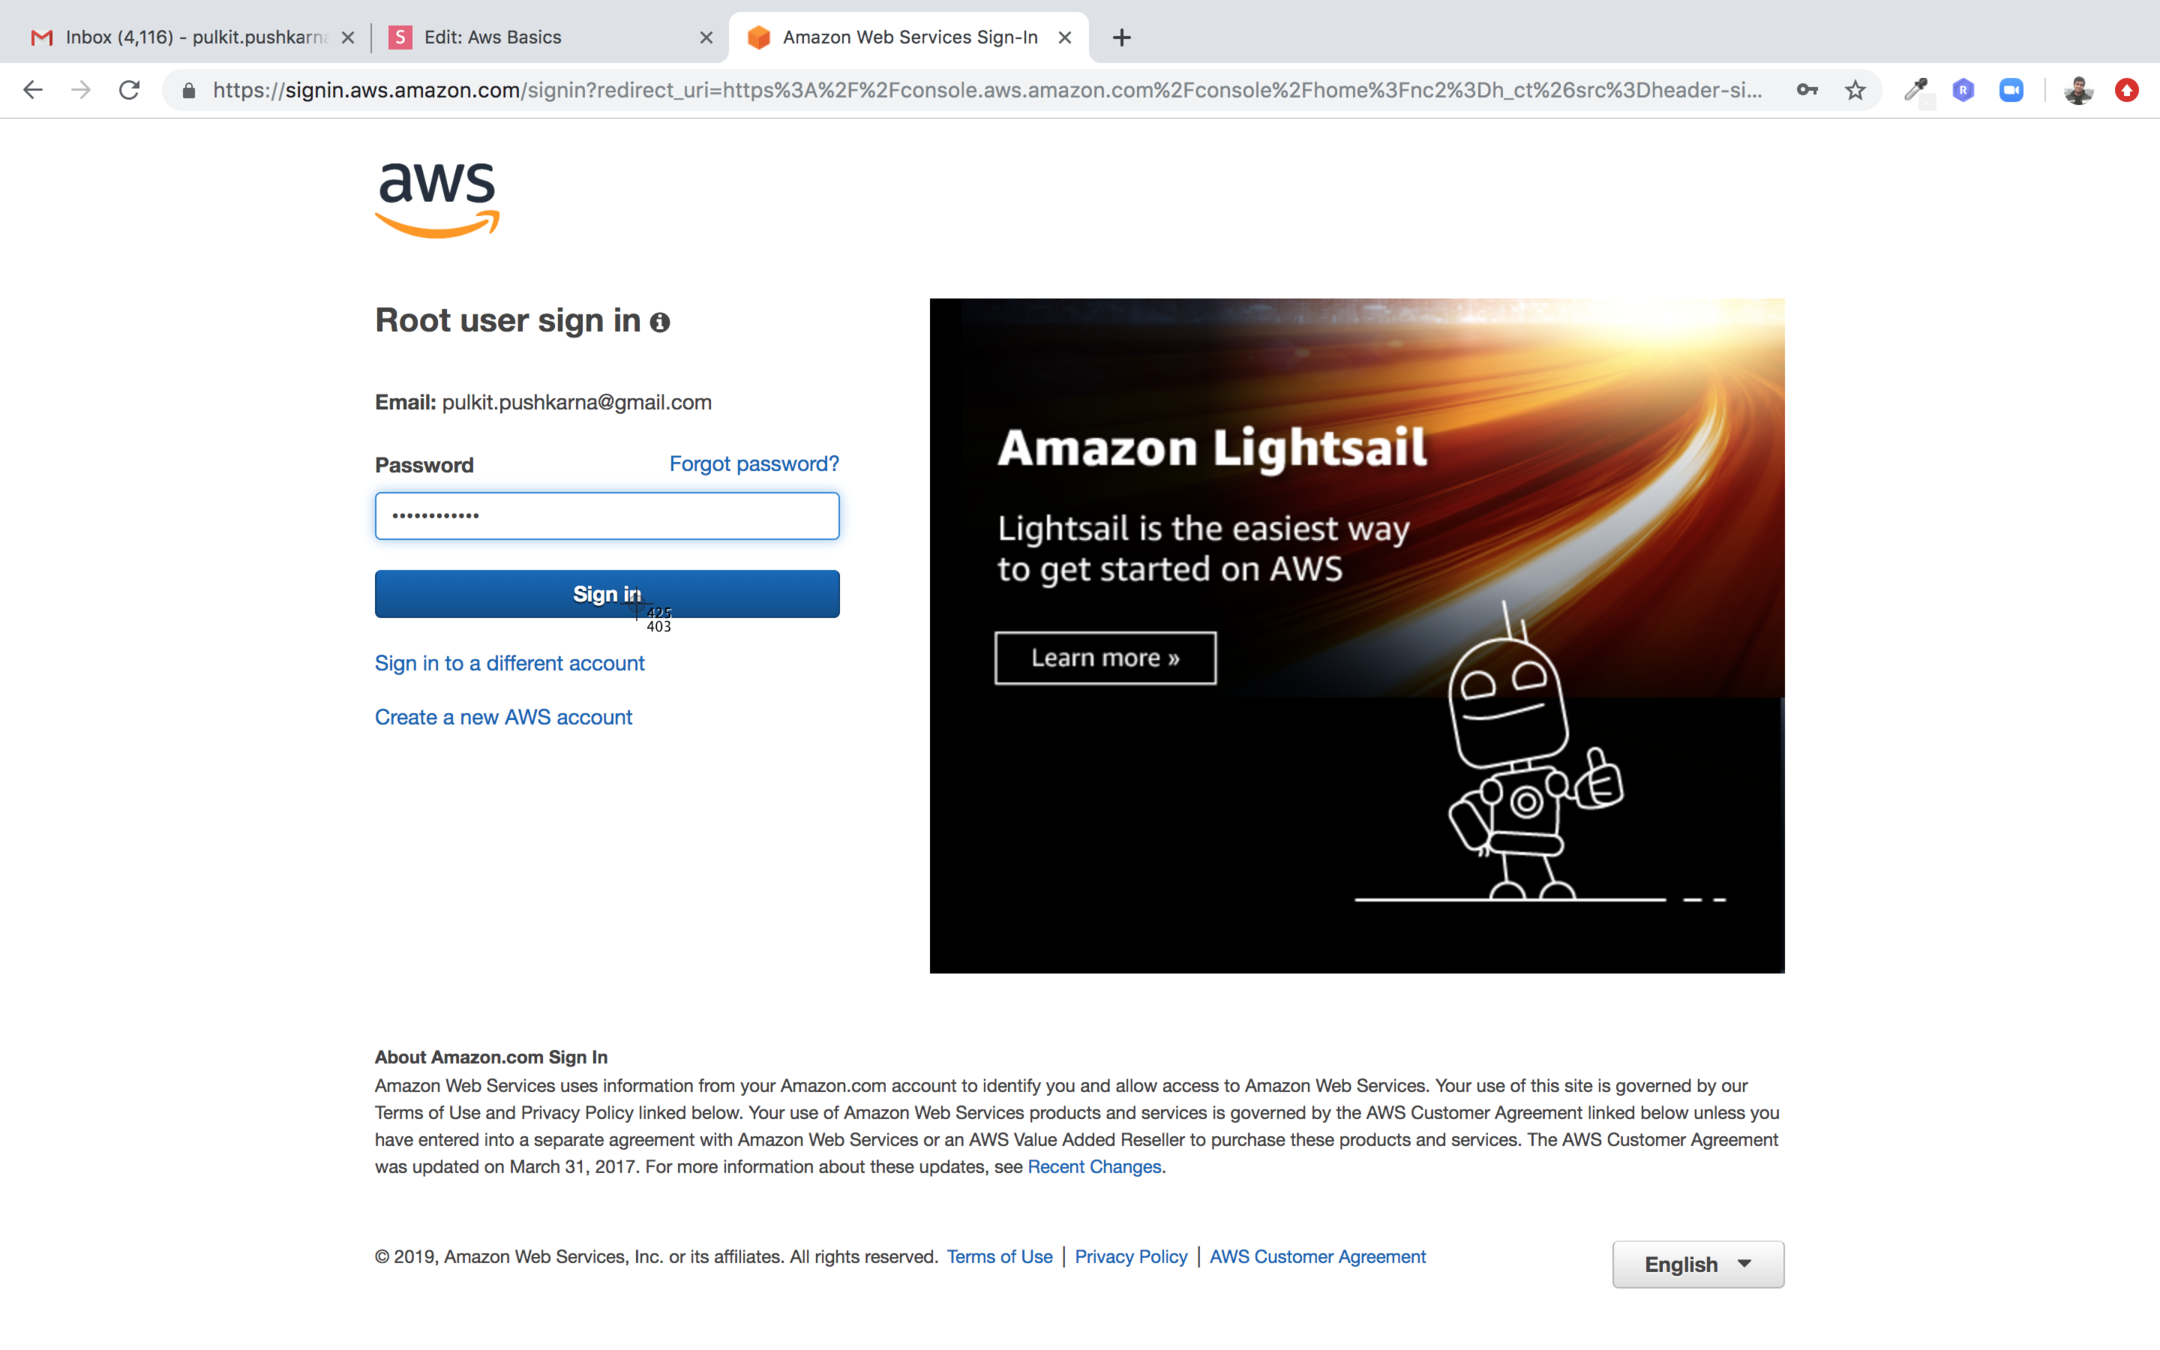
Task: Click Learn more on Lightsail banner
Action: tap(1105, 658)
